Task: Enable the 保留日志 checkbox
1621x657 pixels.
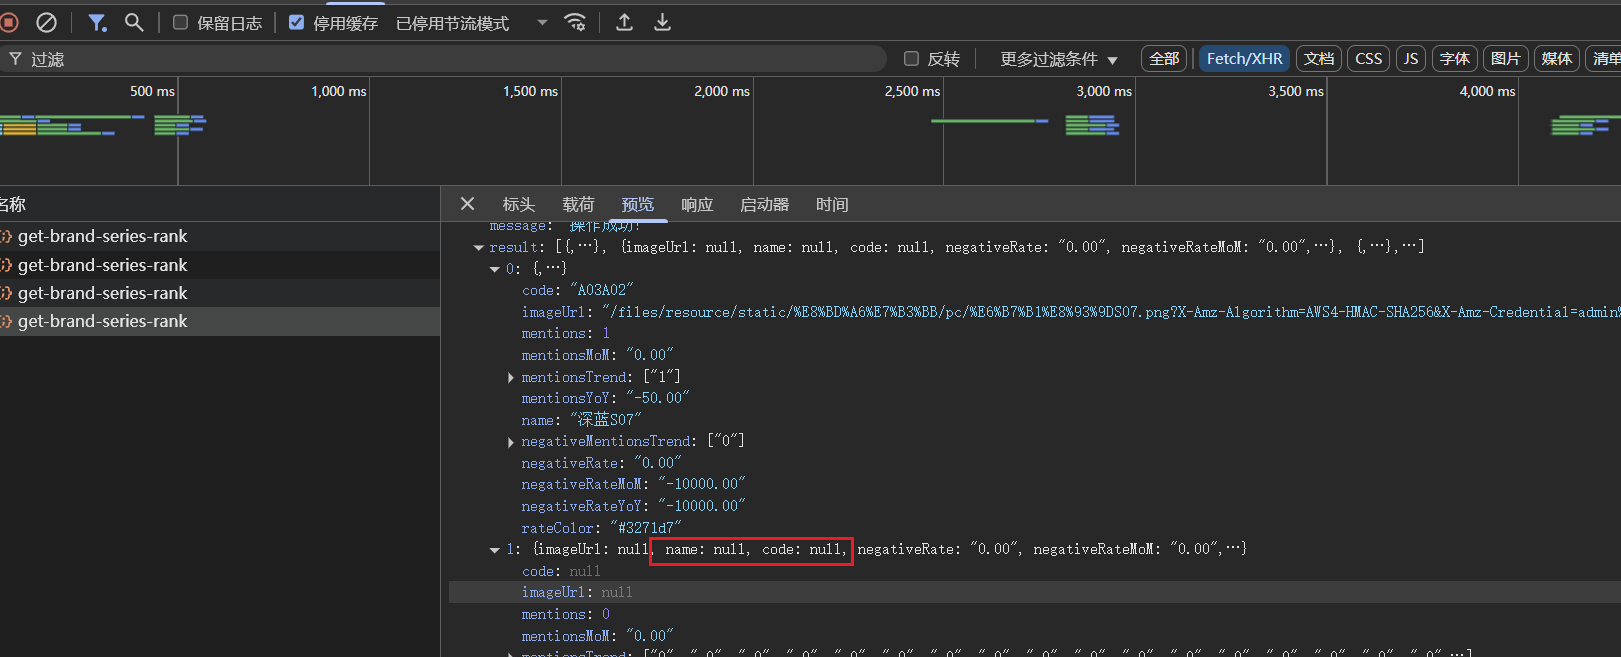Action: click(181, 22)
